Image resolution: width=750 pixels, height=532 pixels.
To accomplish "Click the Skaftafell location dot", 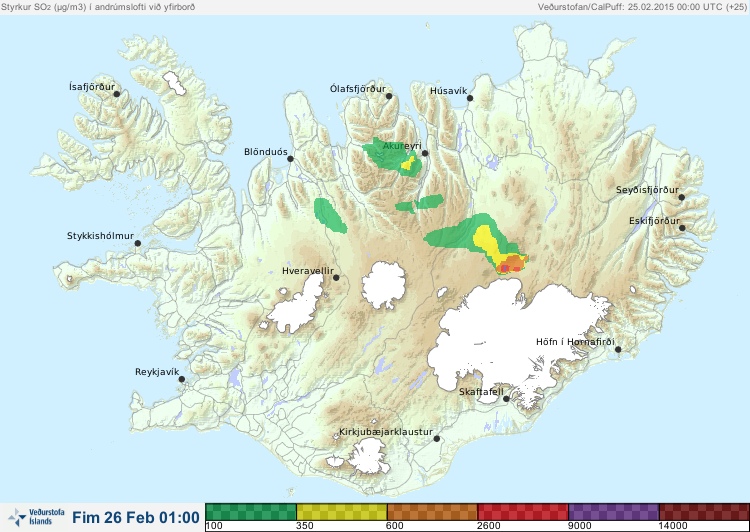I will (506, 399).
